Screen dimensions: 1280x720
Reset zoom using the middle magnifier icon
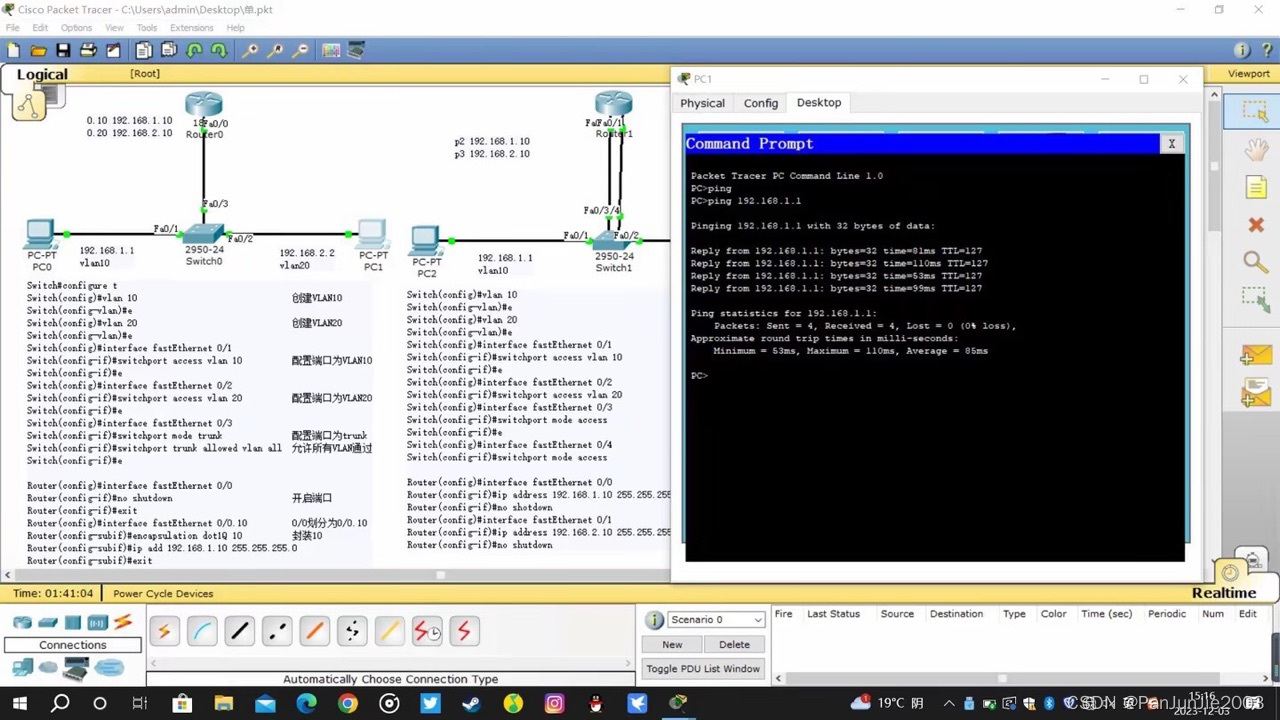[275, 50]
